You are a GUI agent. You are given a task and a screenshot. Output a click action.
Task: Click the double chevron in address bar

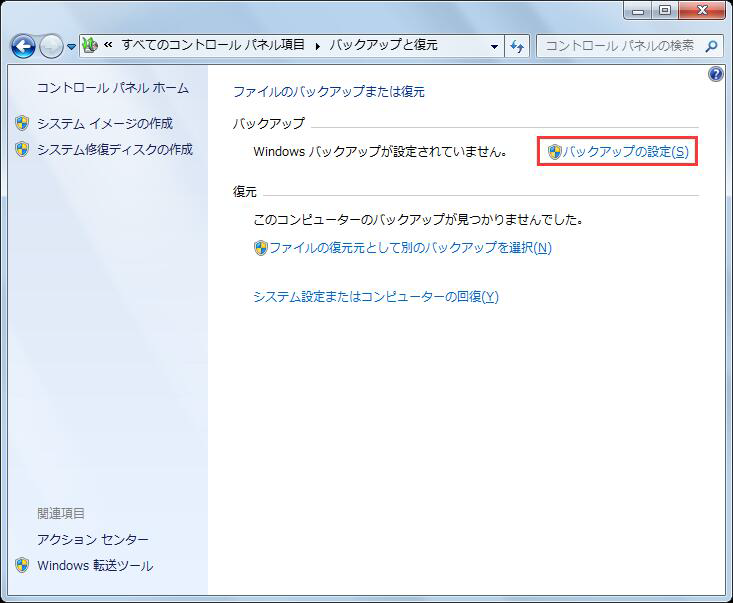108,45
